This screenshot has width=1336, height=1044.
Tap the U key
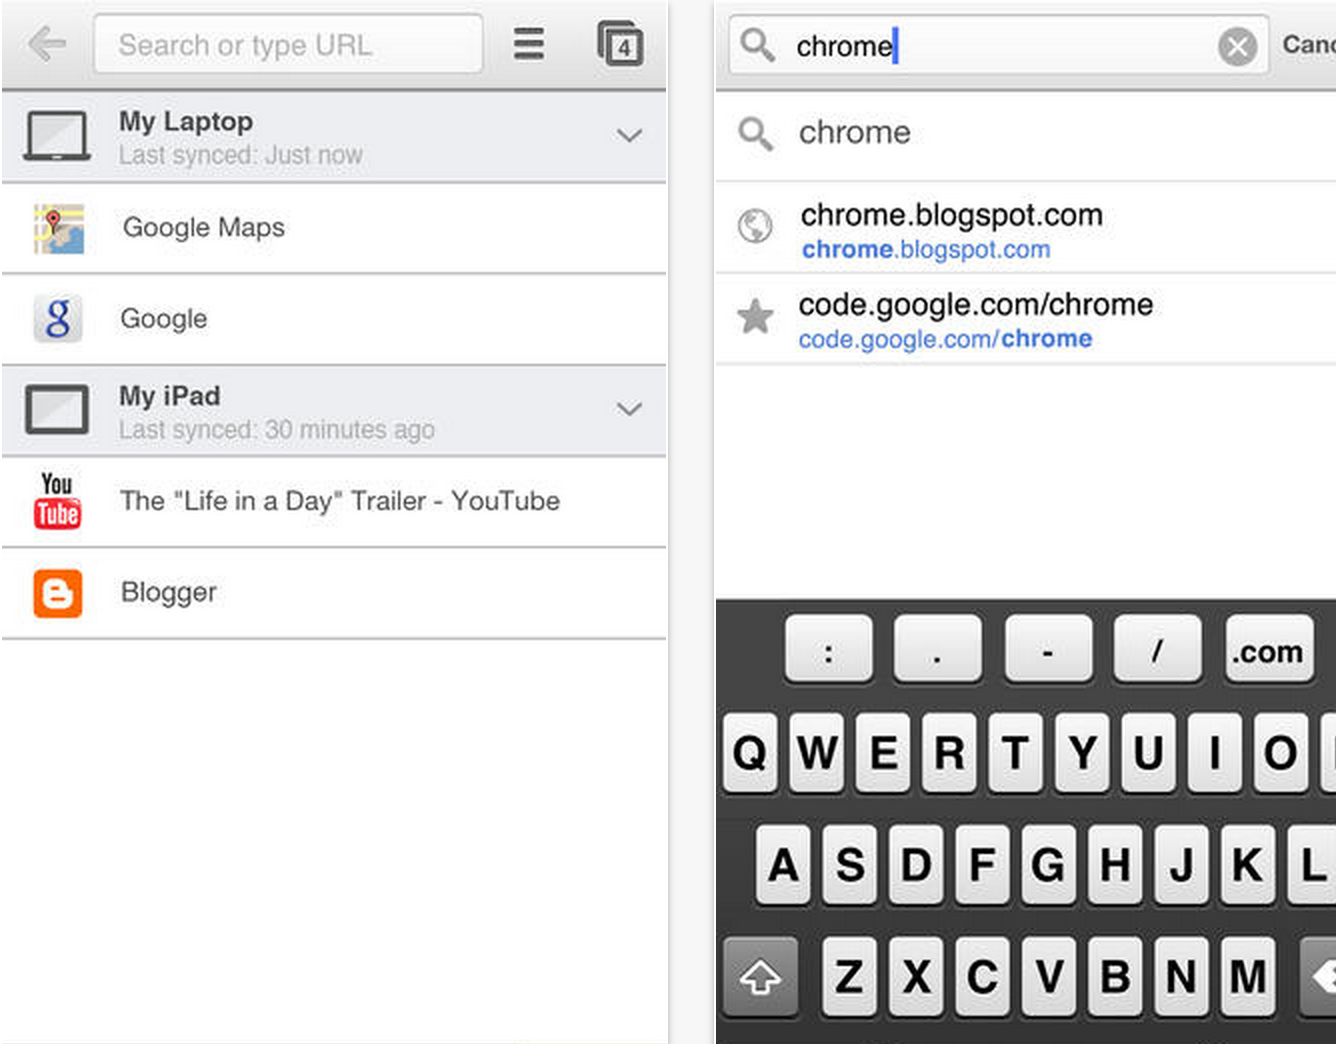click(1148, 752)
